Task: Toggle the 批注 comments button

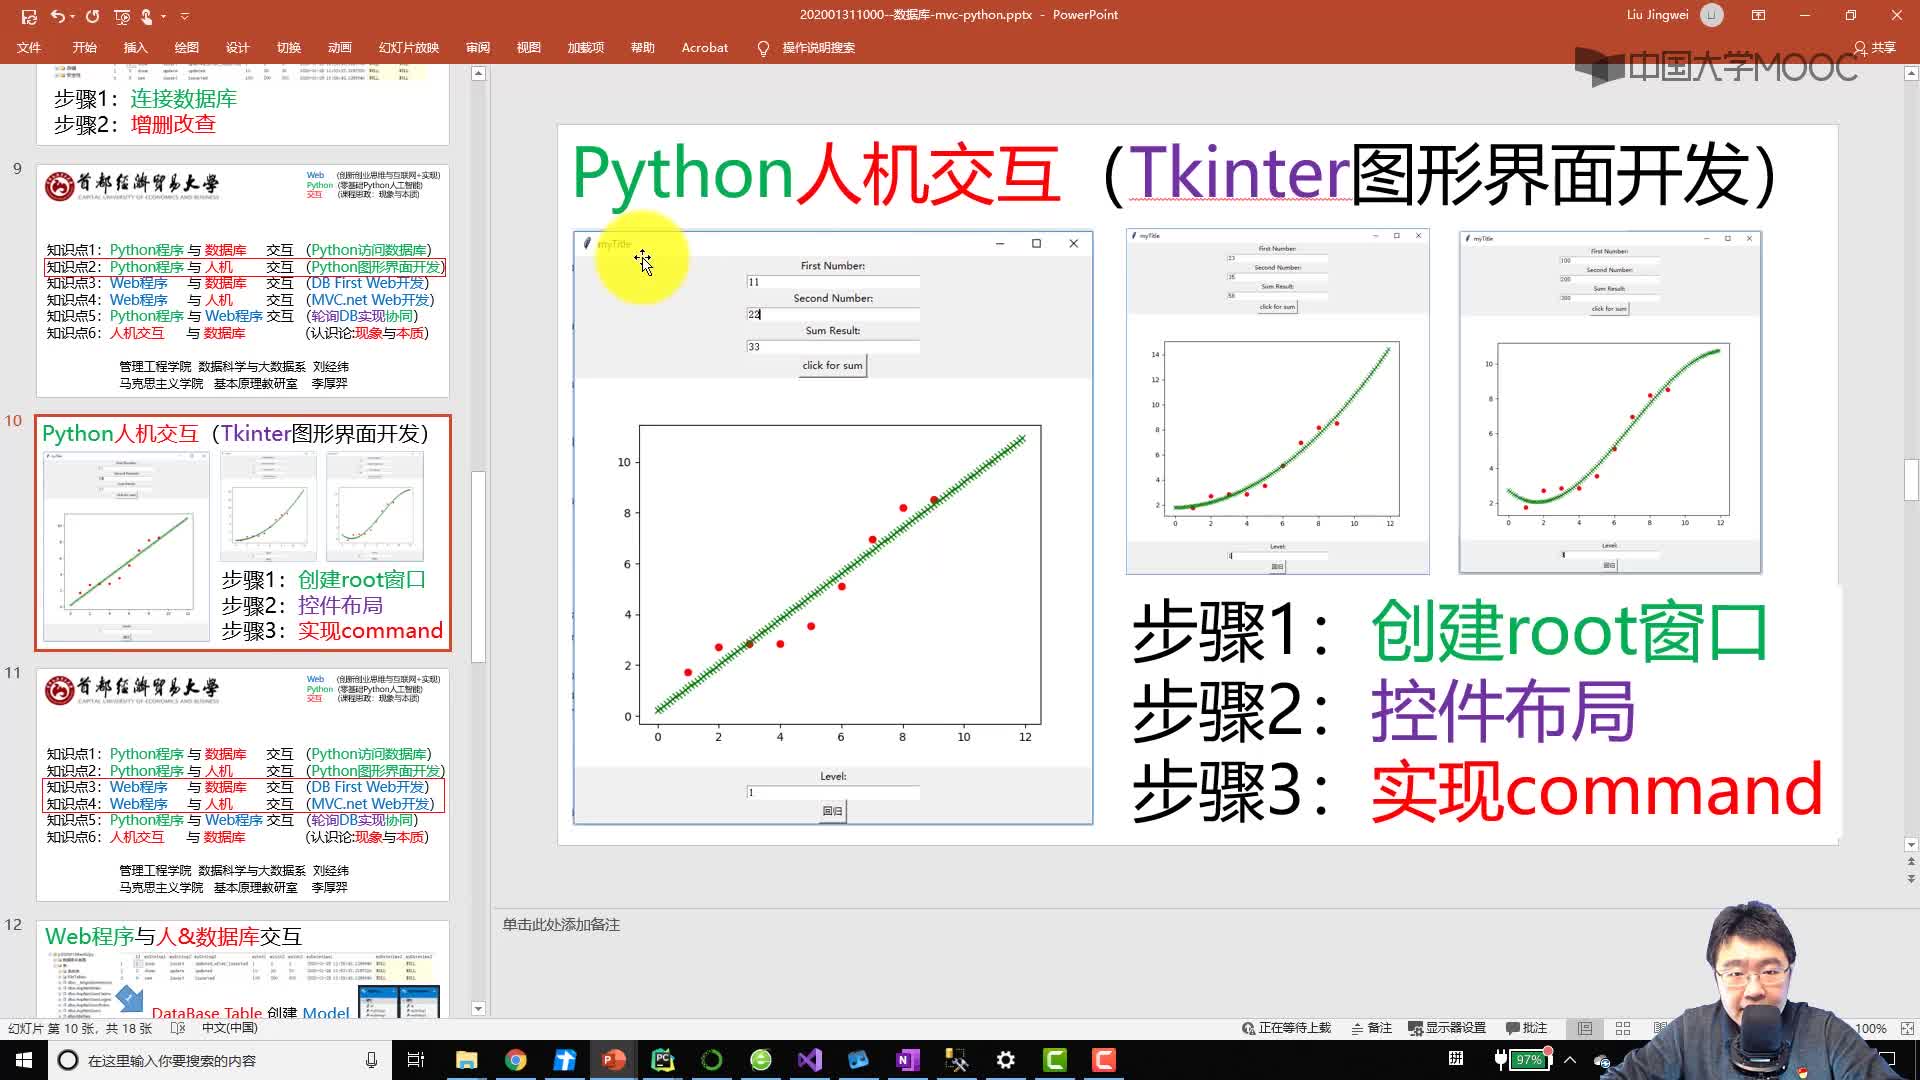Action: click(1526, 1028)
